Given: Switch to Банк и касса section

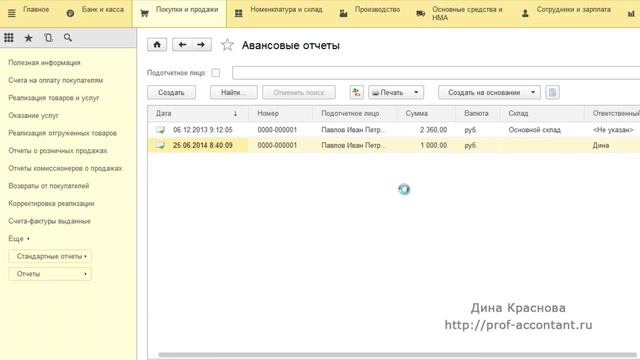Looking at the screenshot, I should [x=102, y=9].
